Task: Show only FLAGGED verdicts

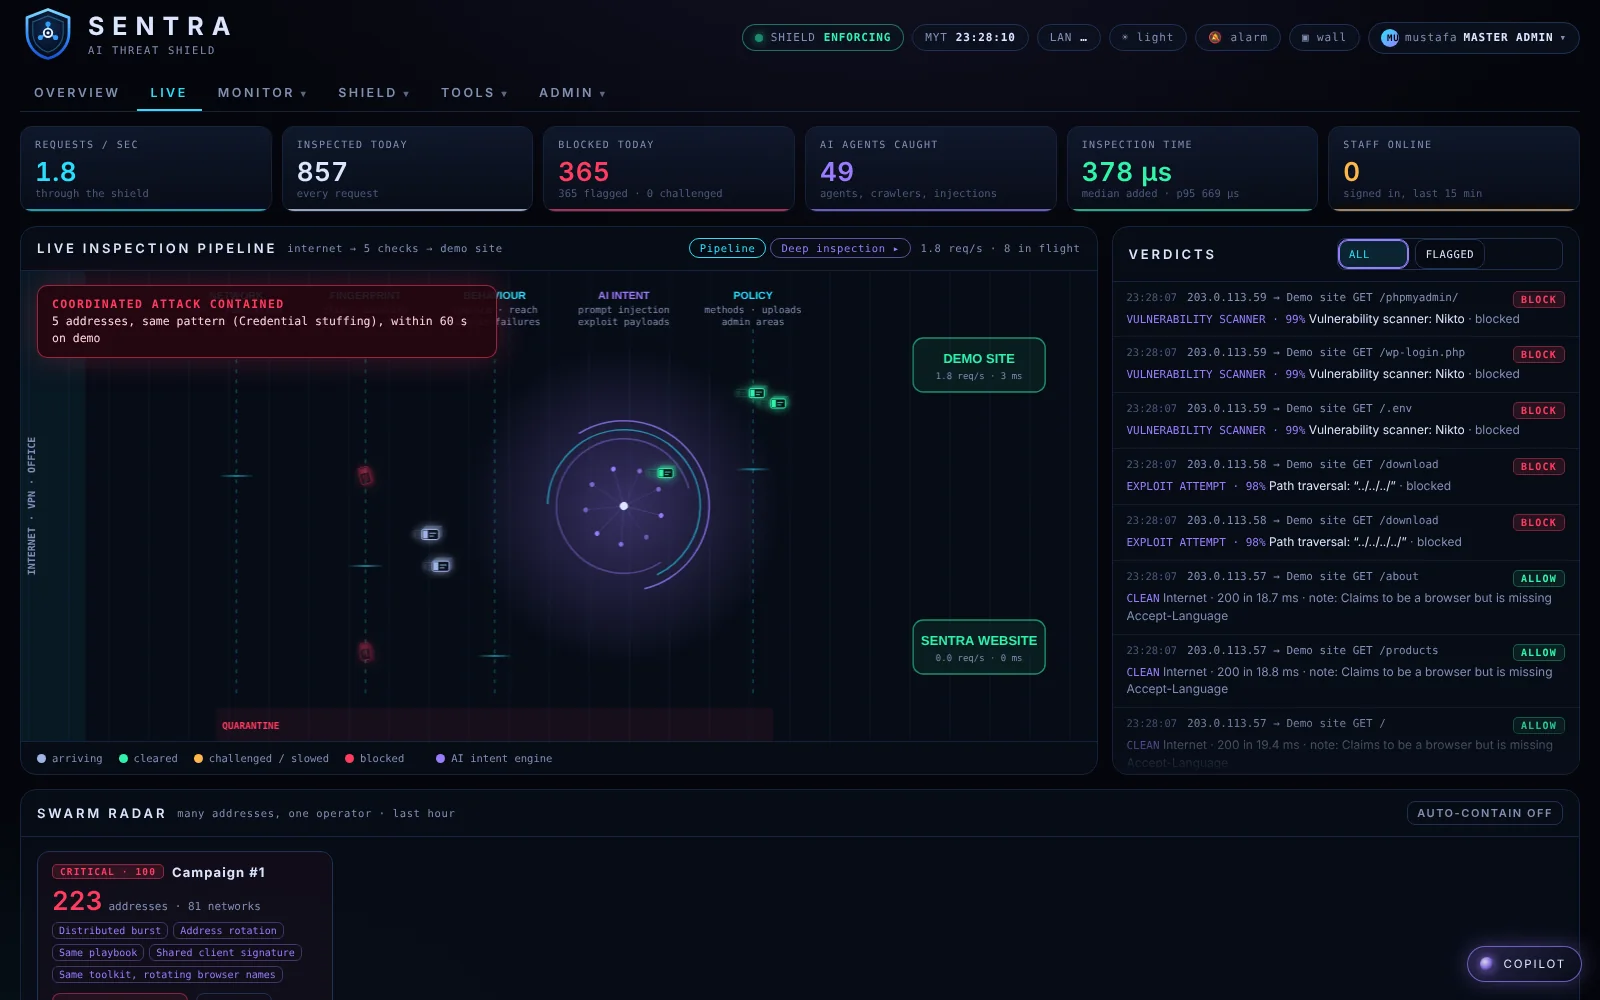Action: point(1449,254)
